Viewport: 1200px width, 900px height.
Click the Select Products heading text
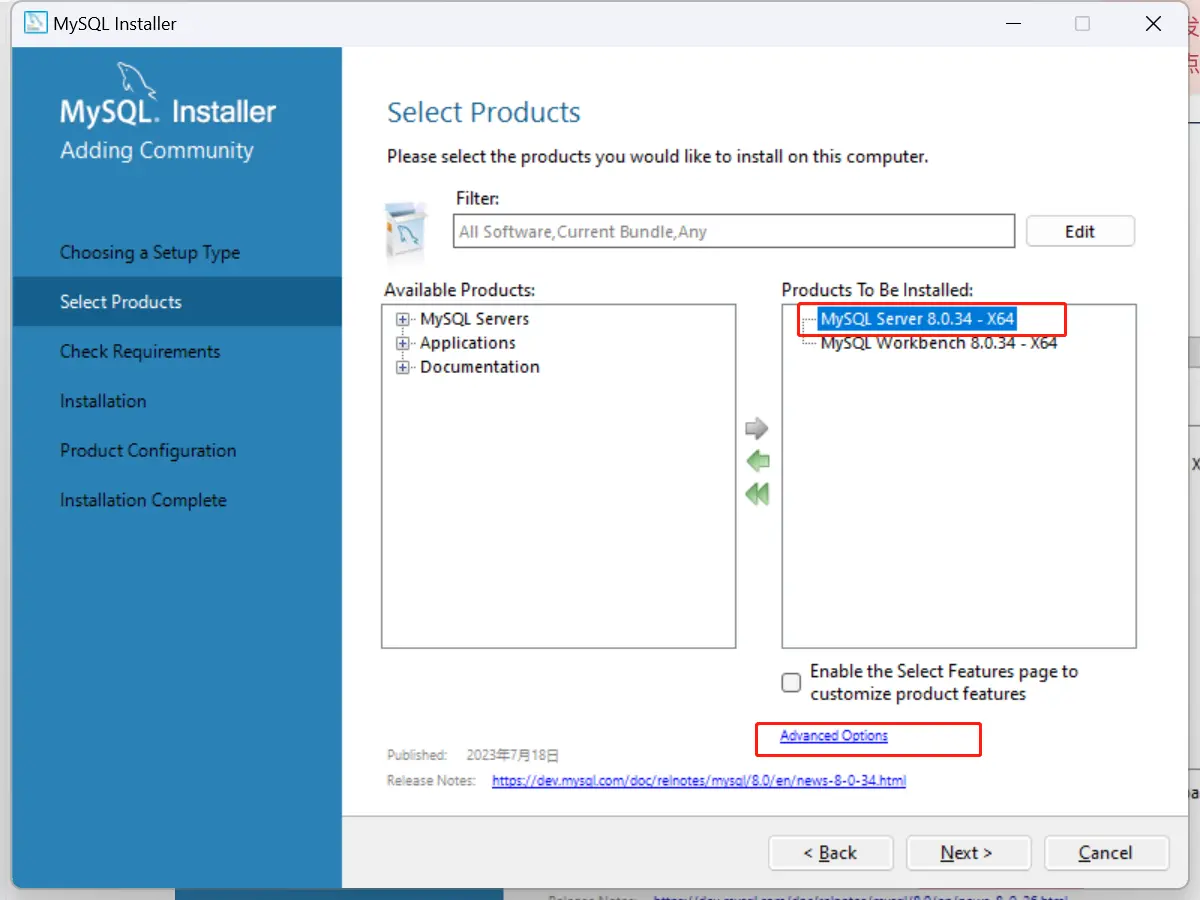(x=484, y=112)
